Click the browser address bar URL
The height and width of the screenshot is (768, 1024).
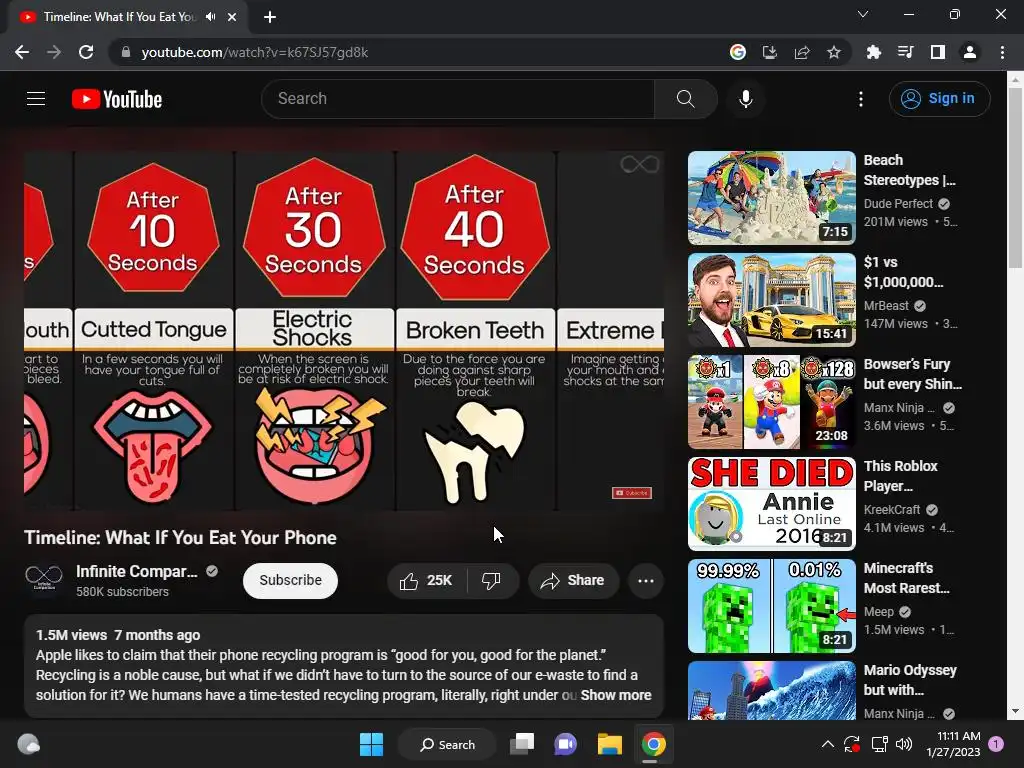pyautogui.click(x=255, y=52)
